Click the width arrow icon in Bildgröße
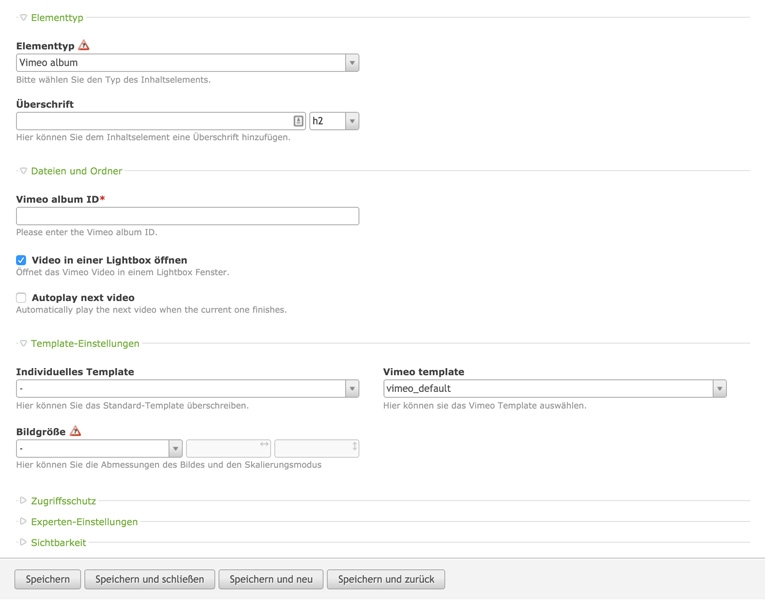This screenshot has height=600, width=765. [x=264, y=445]
